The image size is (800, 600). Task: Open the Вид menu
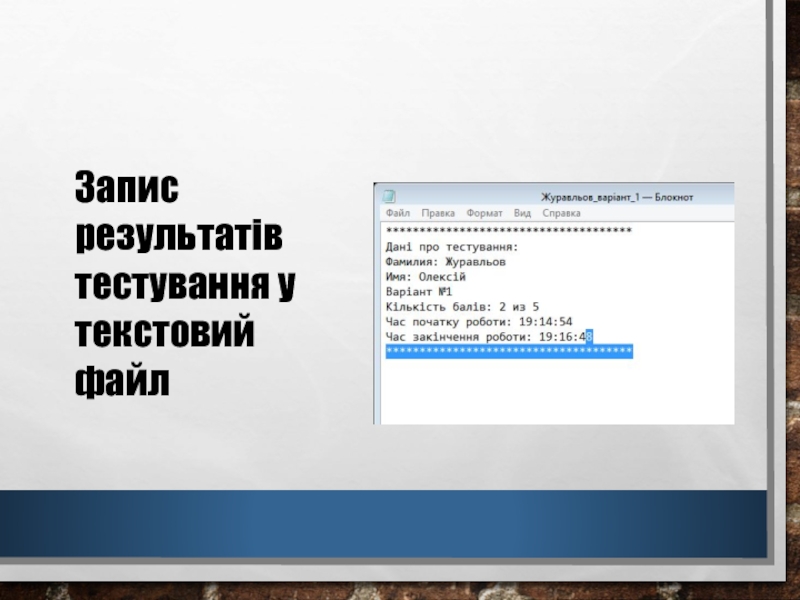[x=522, y=213]
